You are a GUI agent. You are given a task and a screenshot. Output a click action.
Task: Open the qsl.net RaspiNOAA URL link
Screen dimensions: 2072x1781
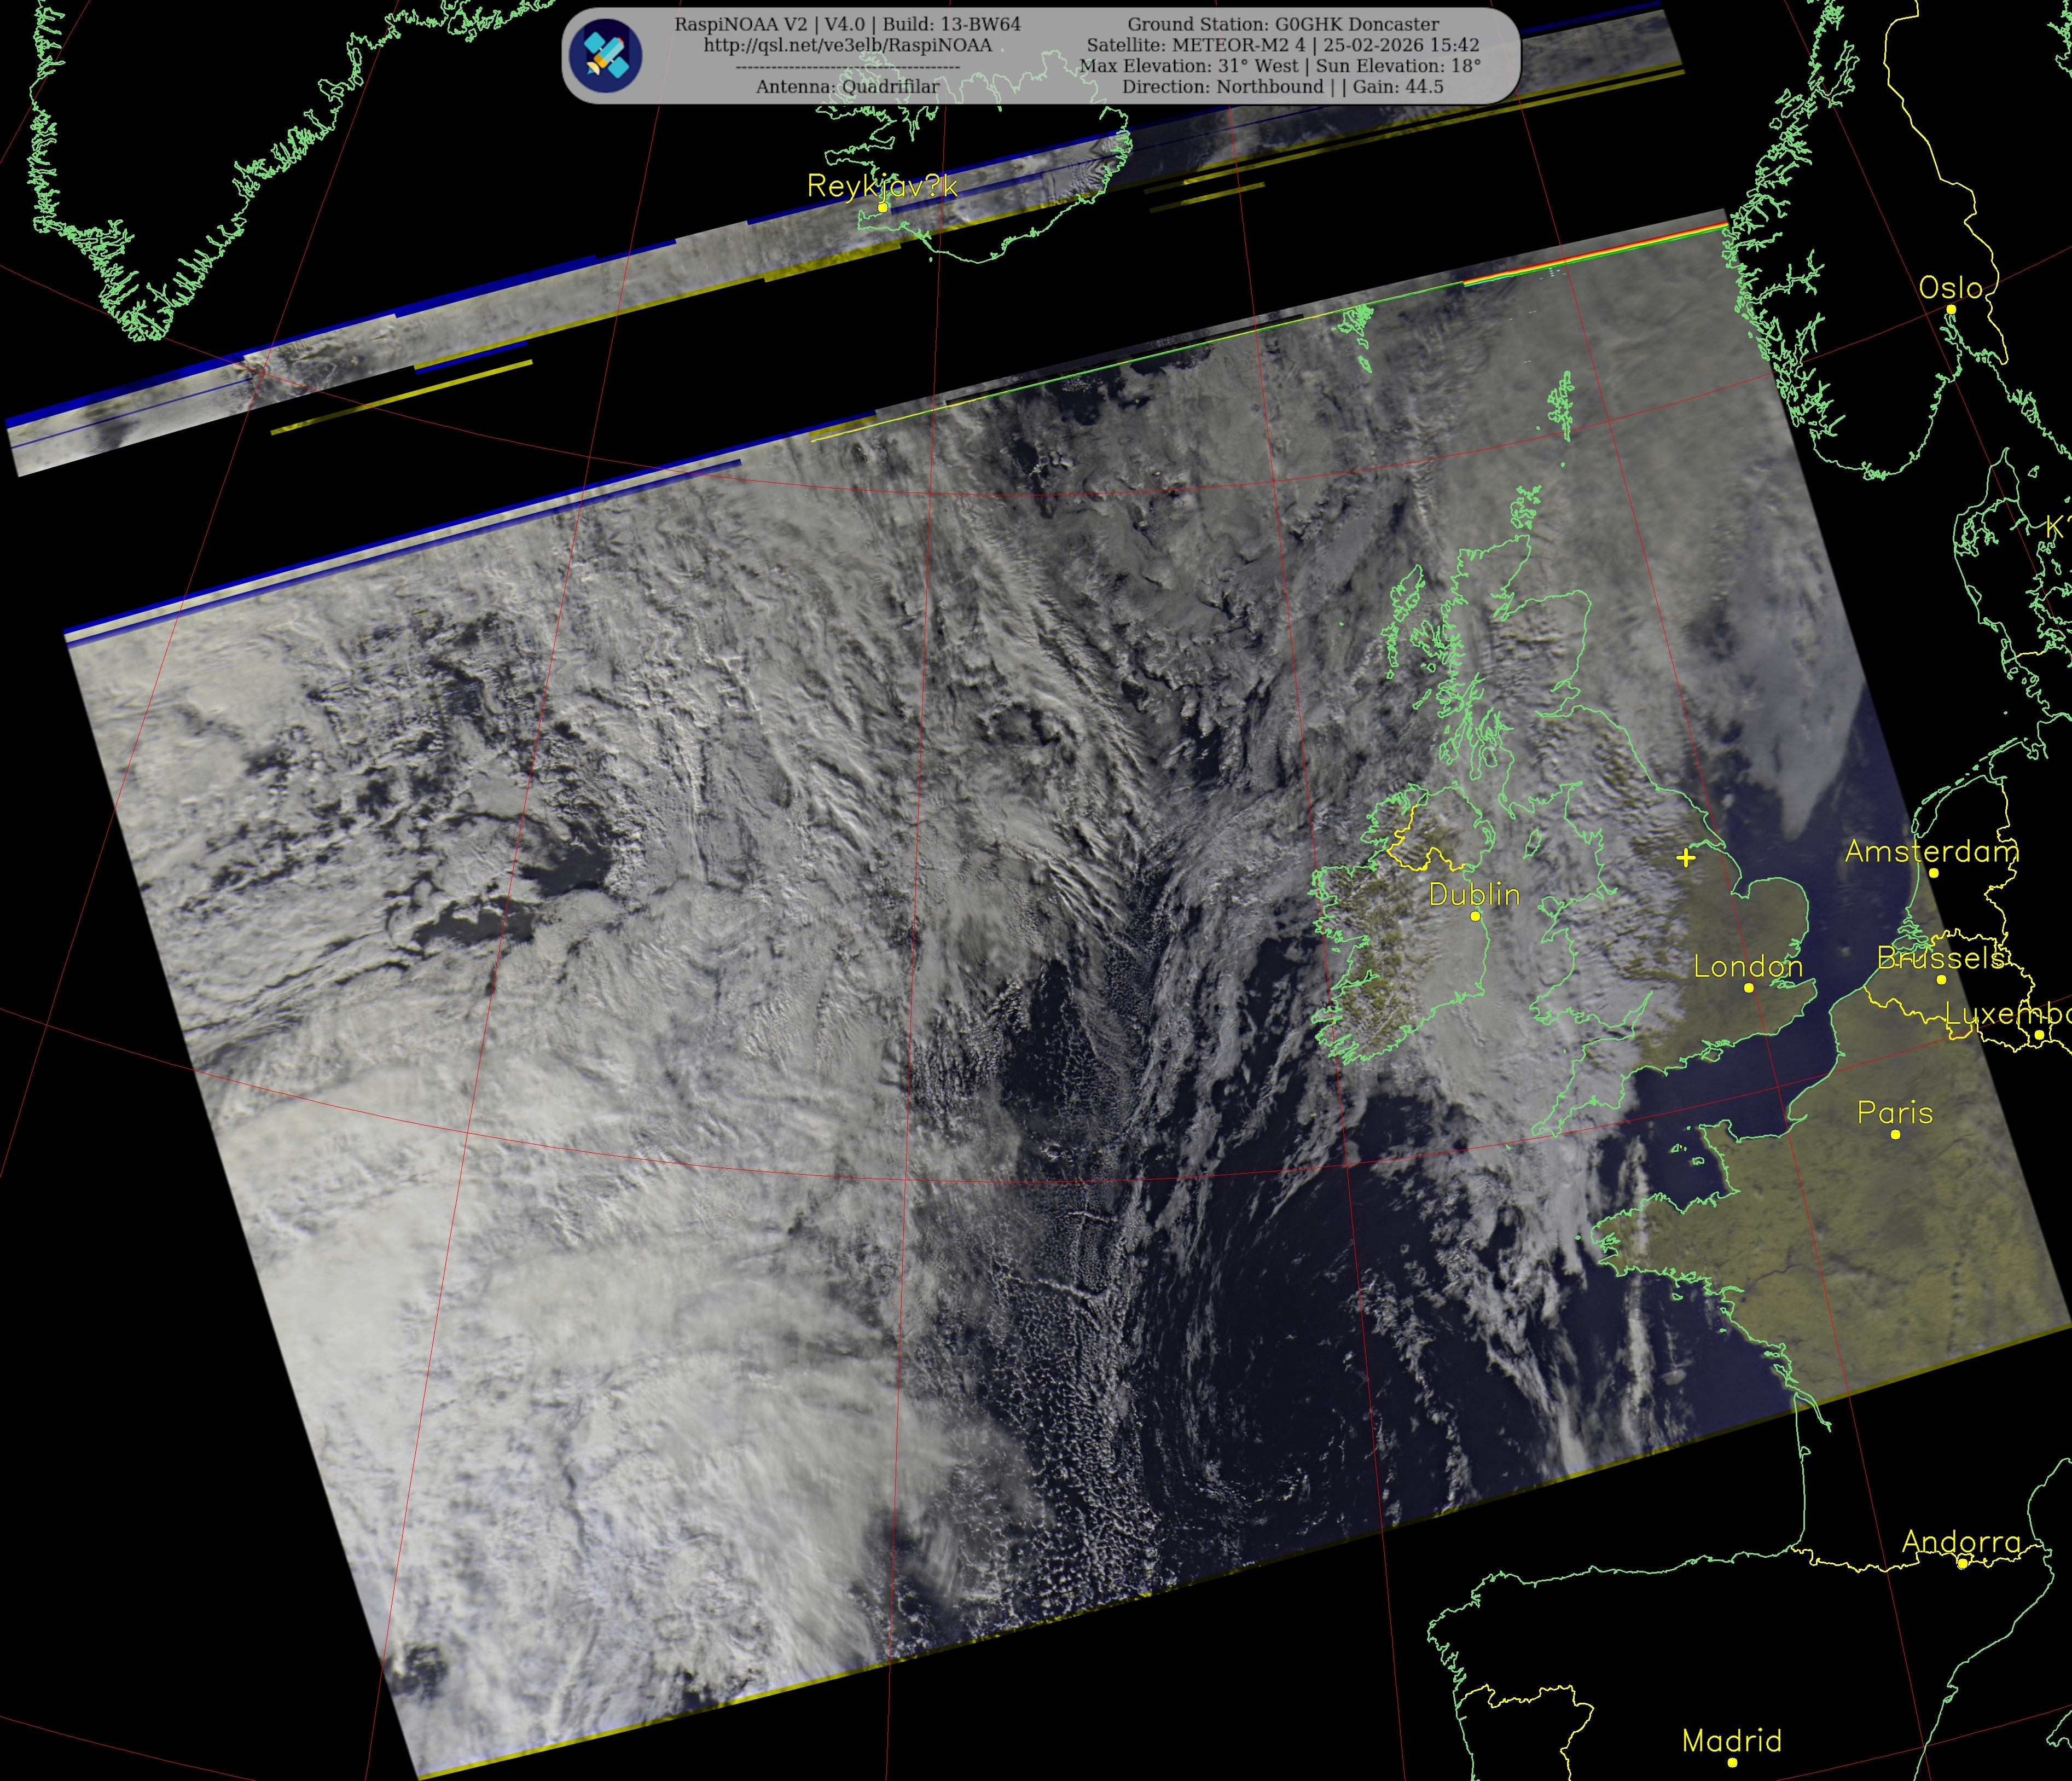click(847, 45)
